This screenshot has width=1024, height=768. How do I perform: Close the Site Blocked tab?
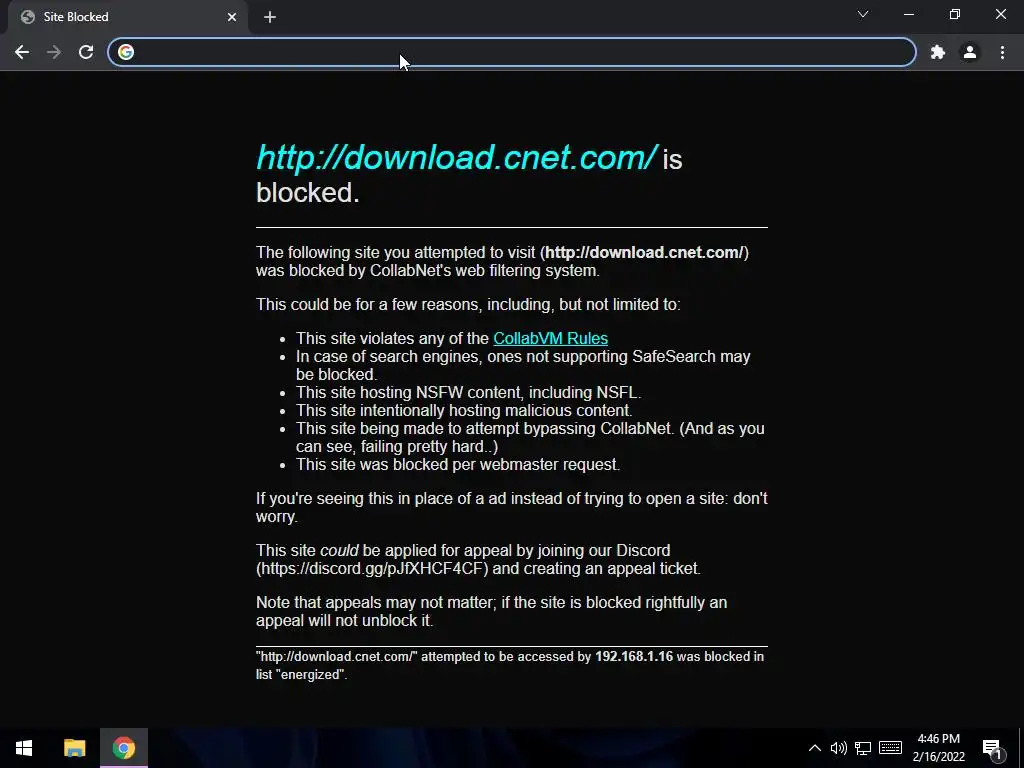point(232,17)
